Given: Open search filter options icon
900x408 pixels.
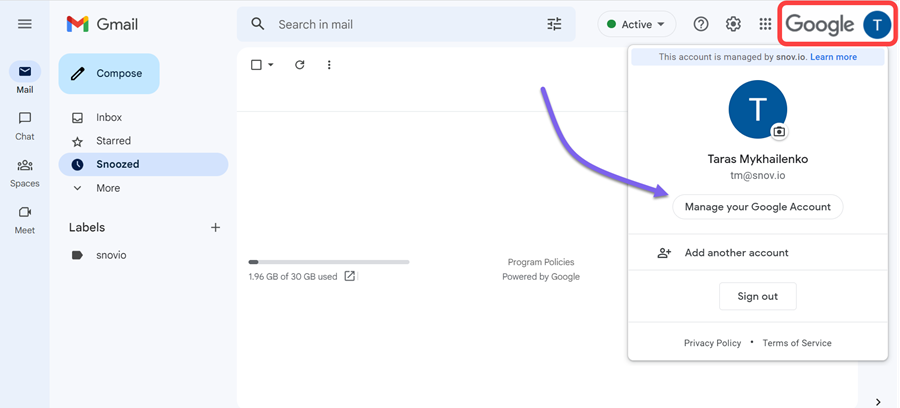Looking at the screenshot, I should [554, 24].
